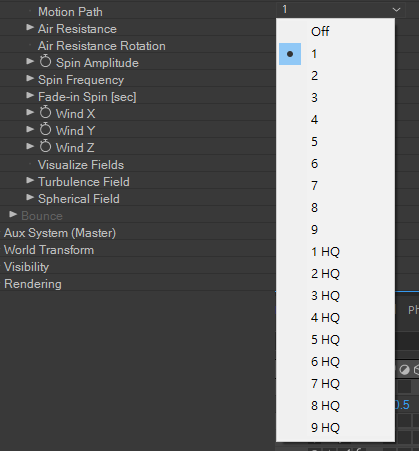Toggle the Spin Amplitude stopwatch icon
The image size is (419, 451).
point(45,62)
